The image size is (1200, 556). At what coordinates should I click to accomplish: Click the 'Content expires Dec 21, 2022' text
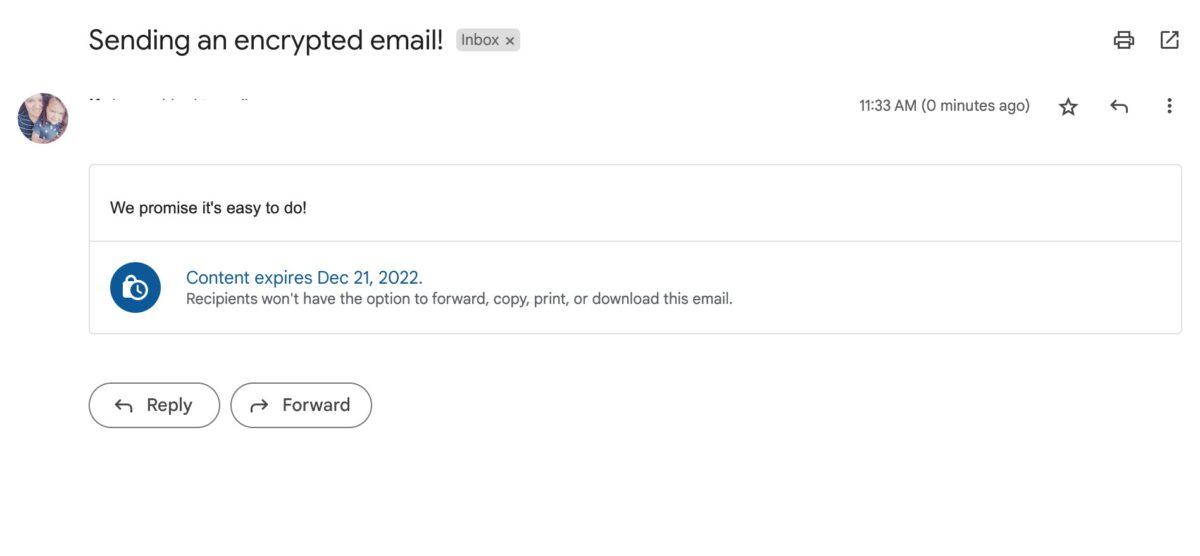point(304,278)
